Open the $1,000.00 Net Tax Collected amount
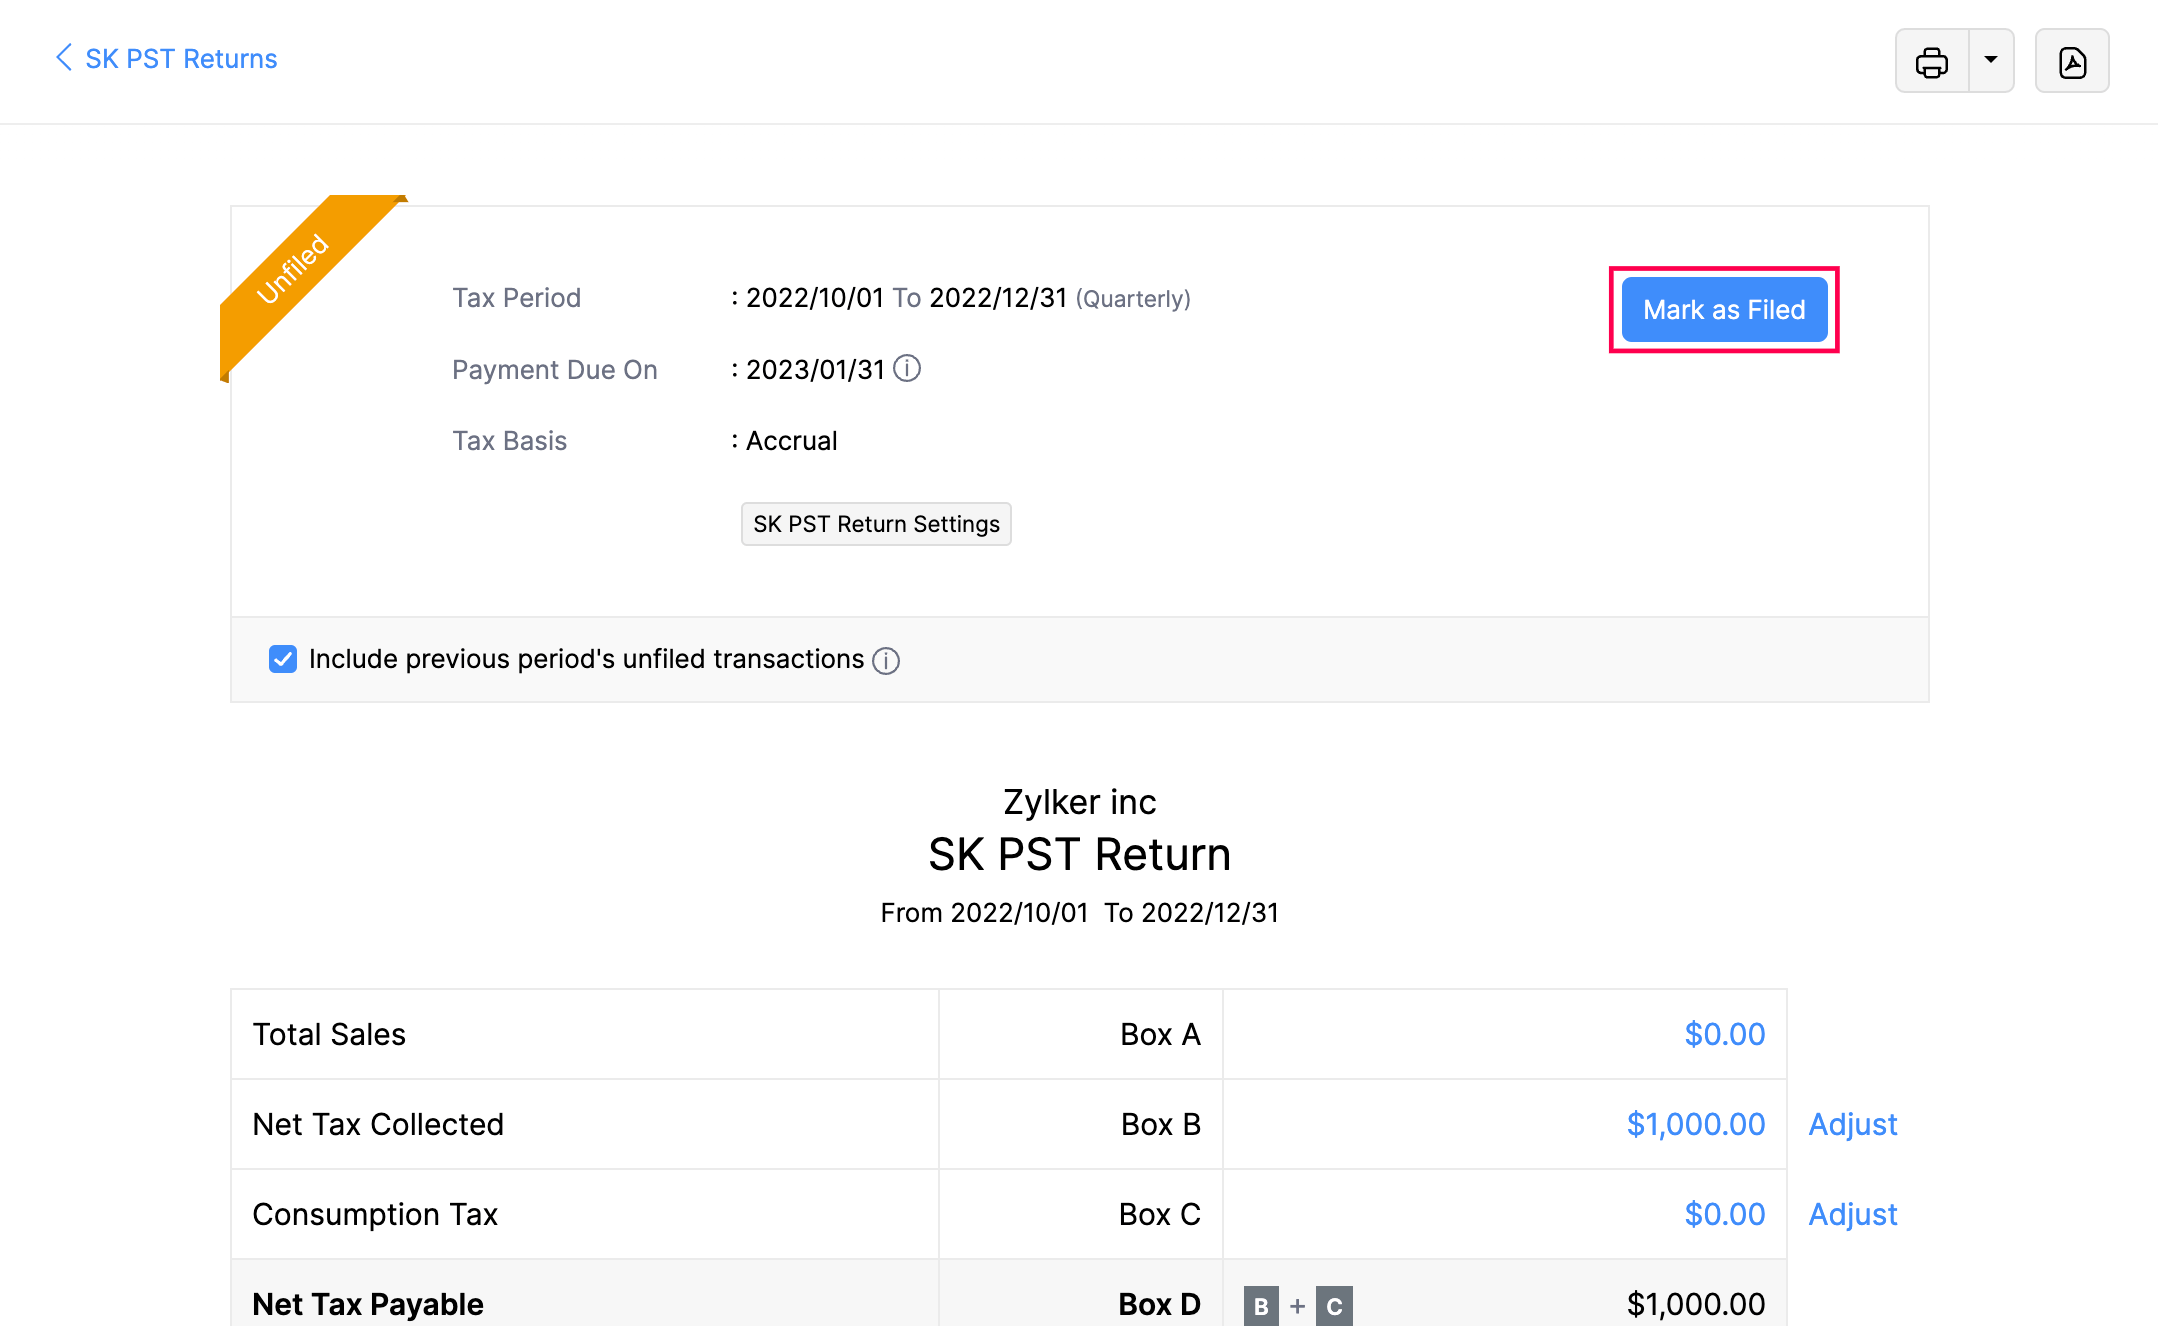 click(1695, 1124)
